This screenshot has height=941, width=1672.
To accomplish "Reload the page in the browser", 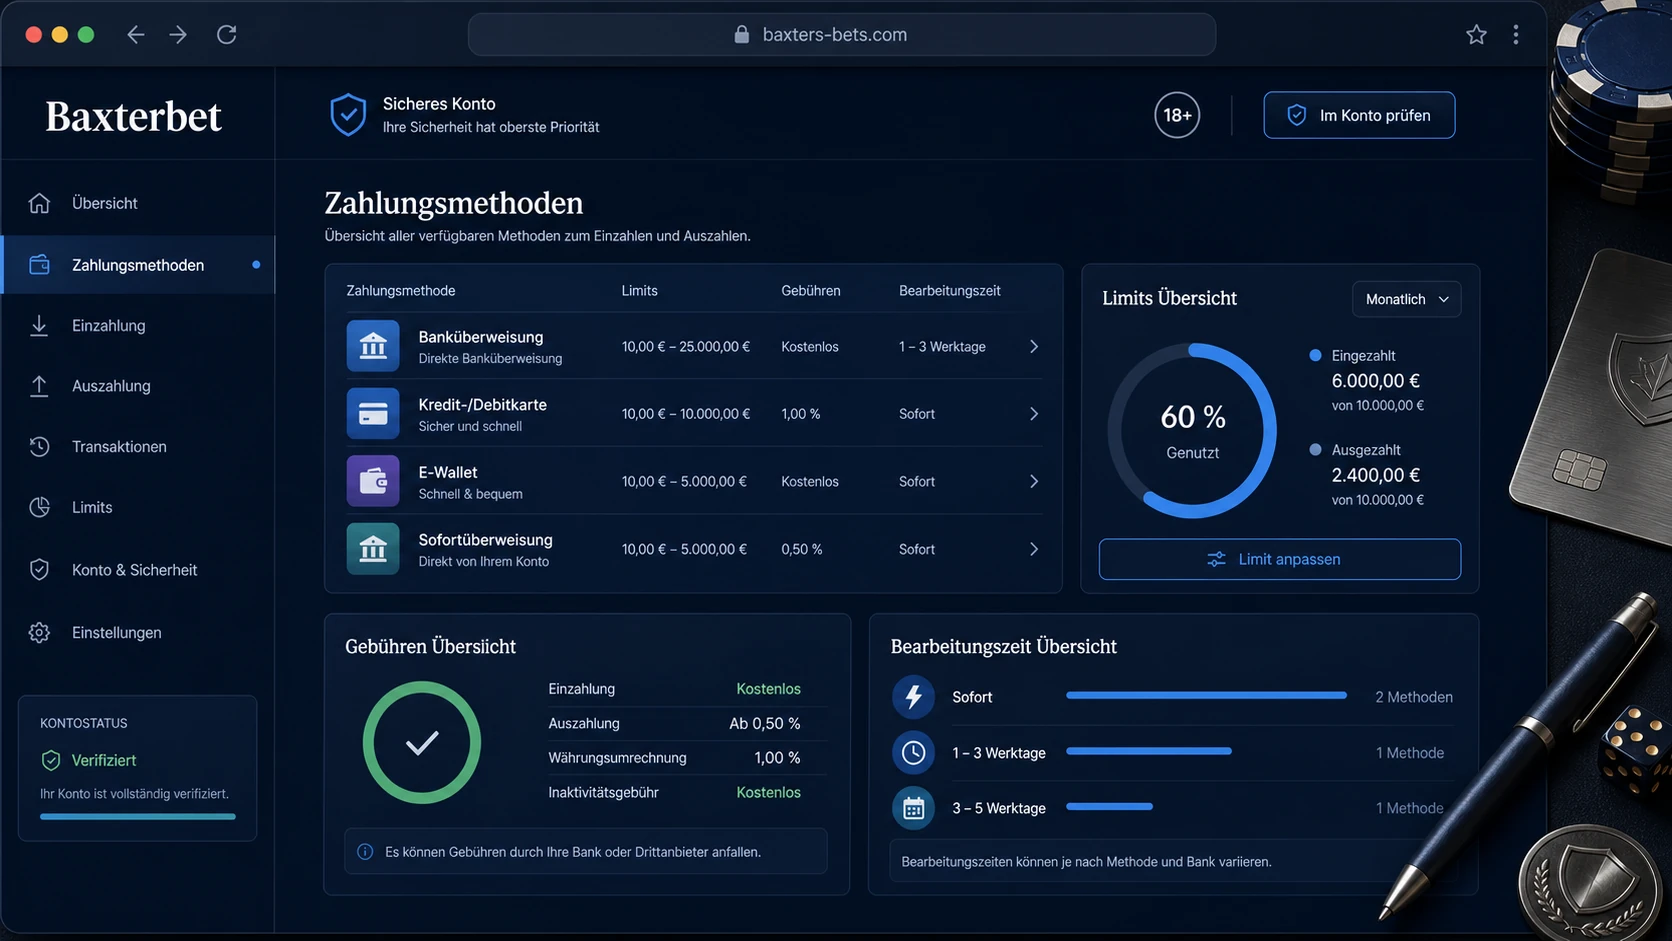I will coord(227,35).
